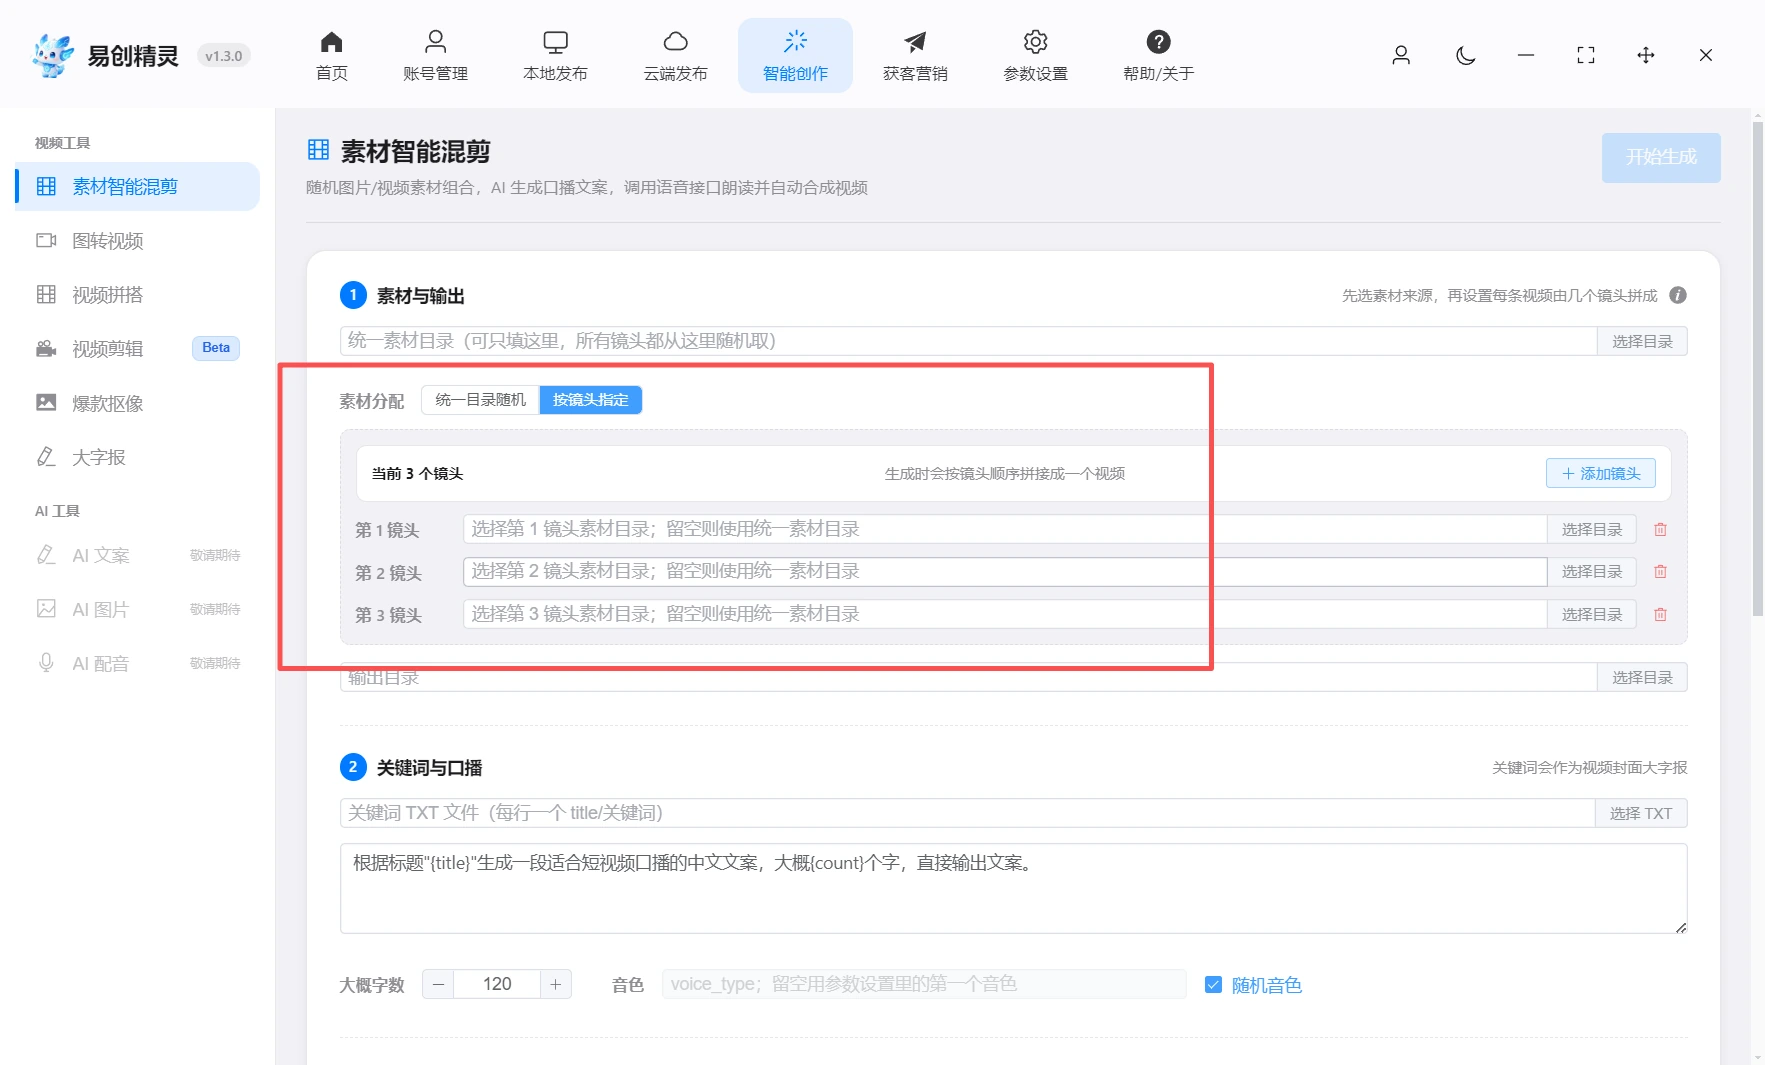This screenshot has height=1065, width=1765.
Task: Click the user profile icon
Action: [x=1401, y=55]
